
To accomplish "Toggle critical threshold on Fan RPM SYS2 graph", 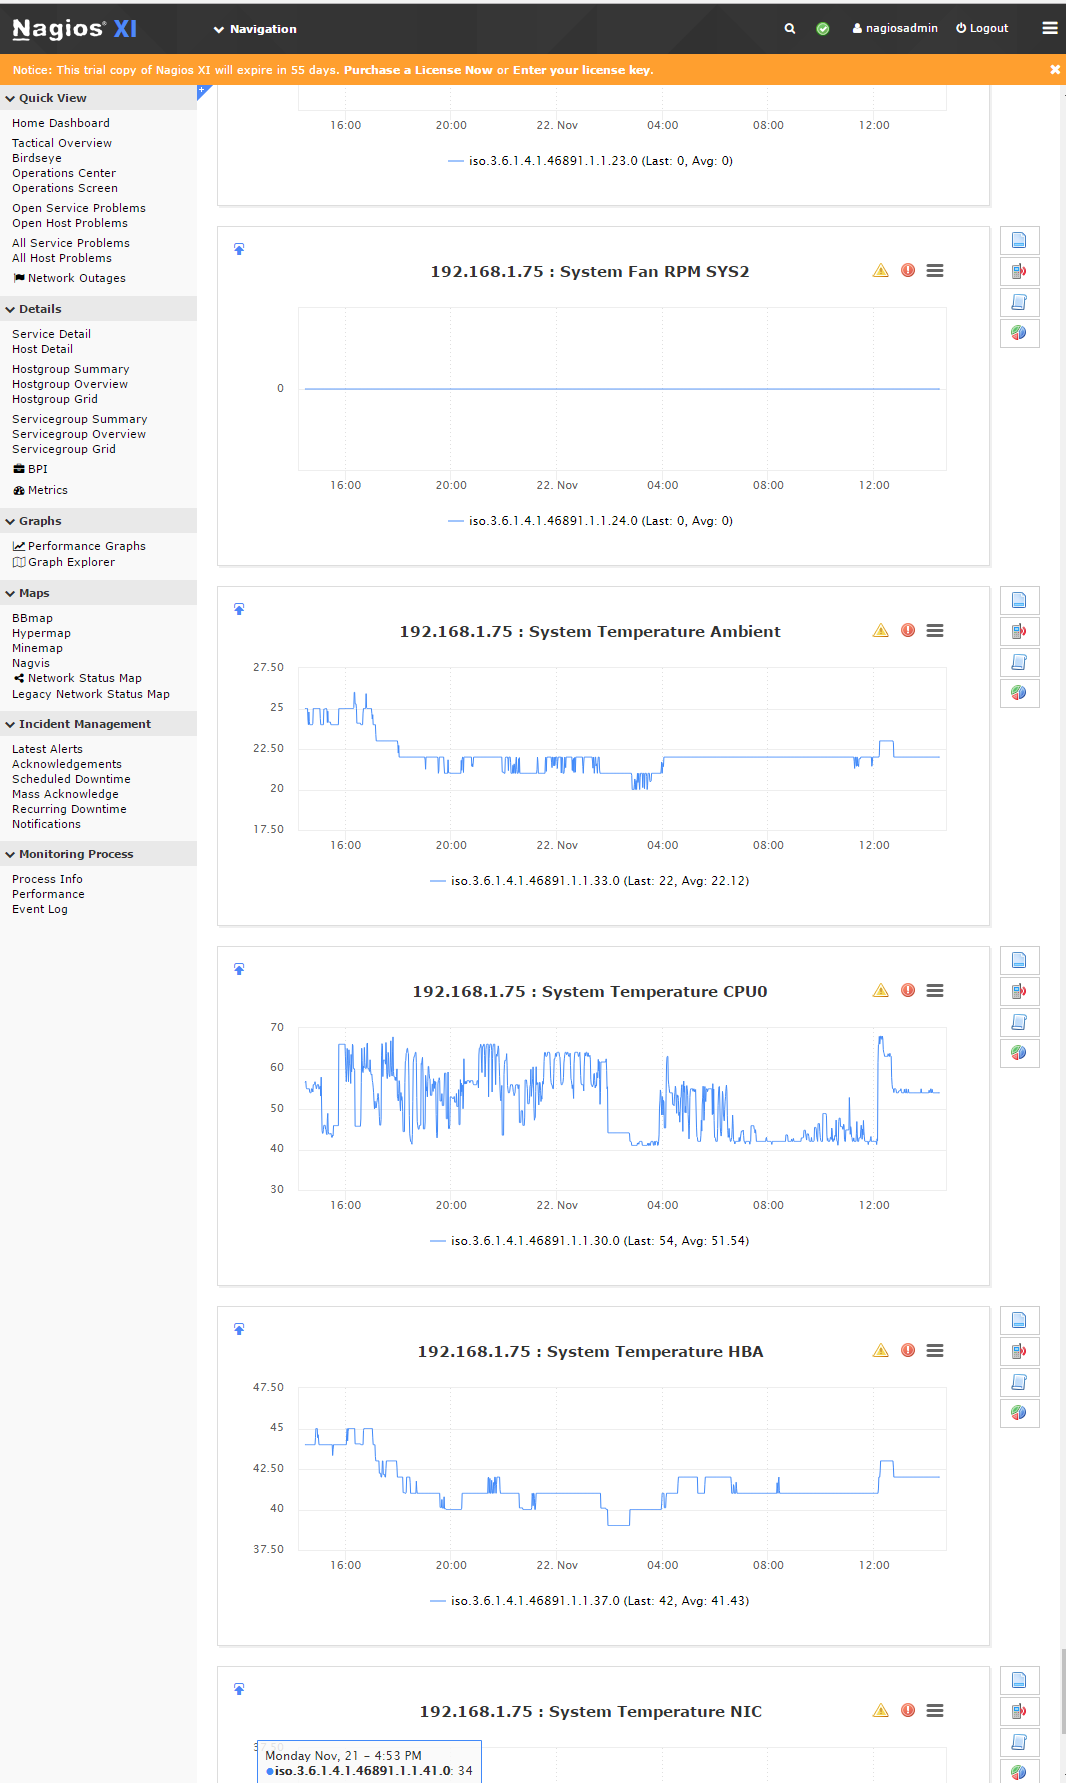I will click(x=908, y=271).
